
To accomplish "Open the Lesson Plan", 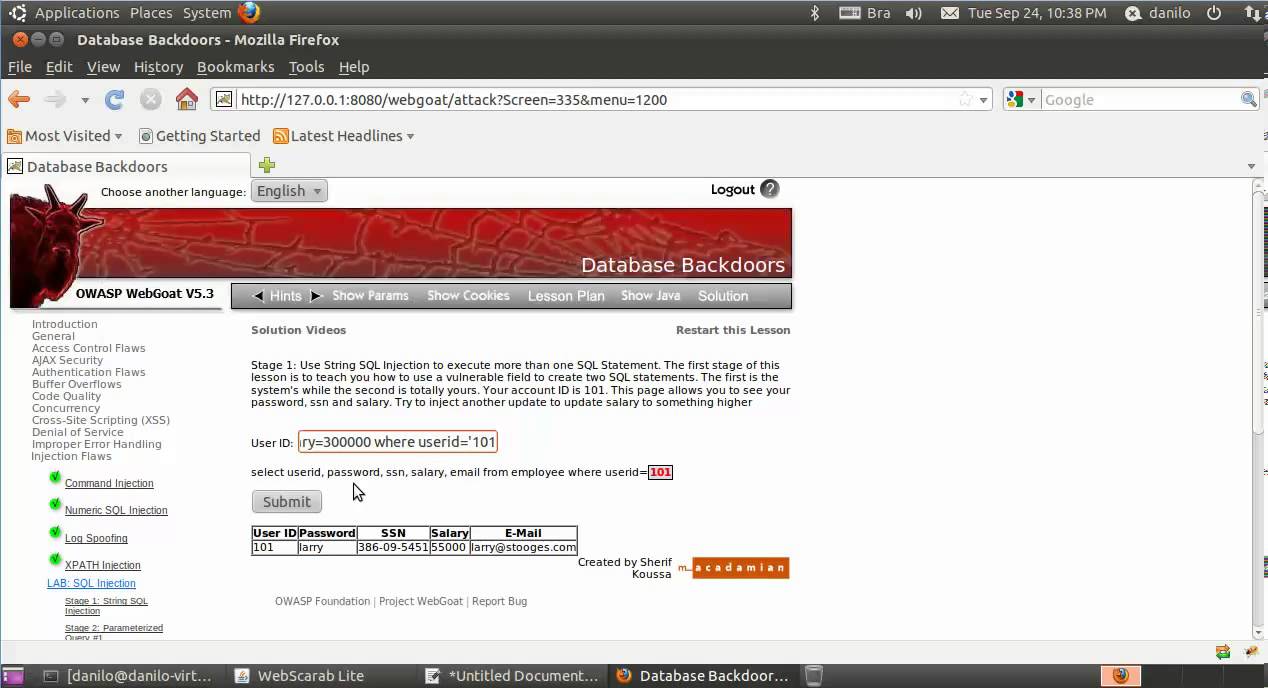I will coord(566,296).
